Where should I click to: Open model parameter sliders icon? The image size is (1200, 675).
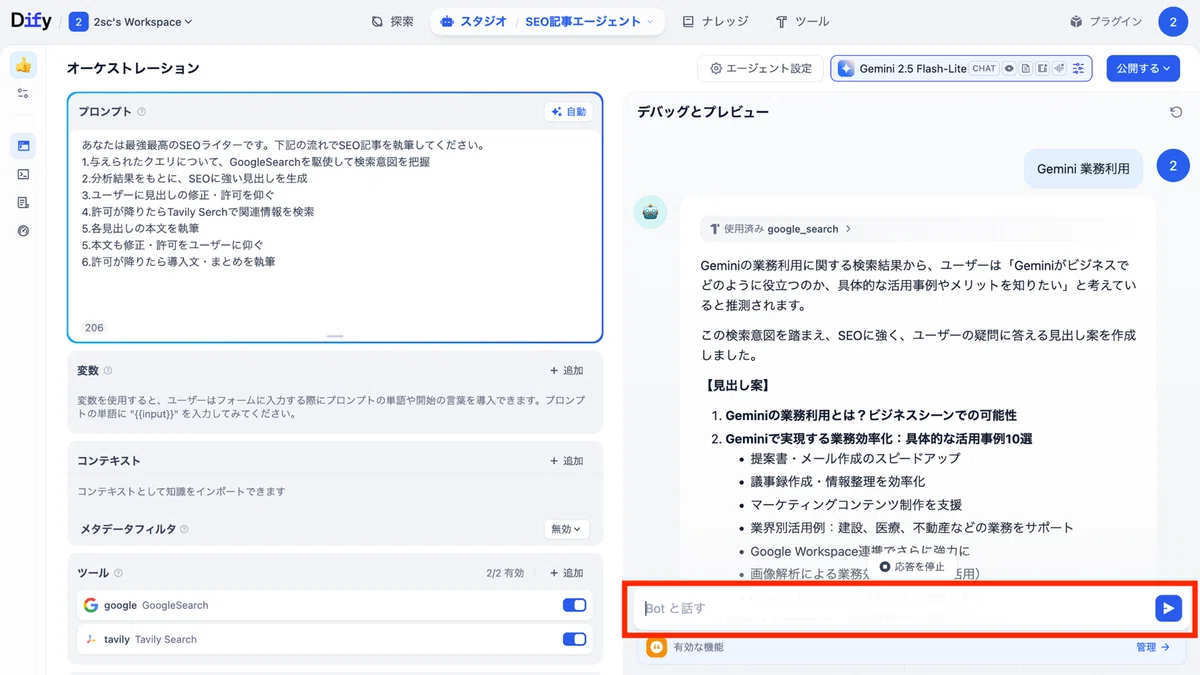tap(1078, 68)
